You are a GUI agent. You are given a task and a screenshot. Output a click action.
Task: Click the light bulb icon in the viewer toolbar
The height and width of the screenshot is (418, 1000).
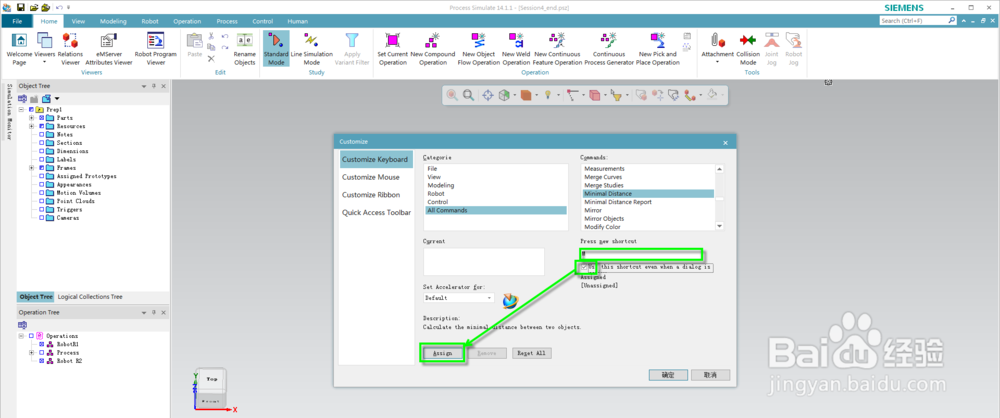tap(548, 95)
